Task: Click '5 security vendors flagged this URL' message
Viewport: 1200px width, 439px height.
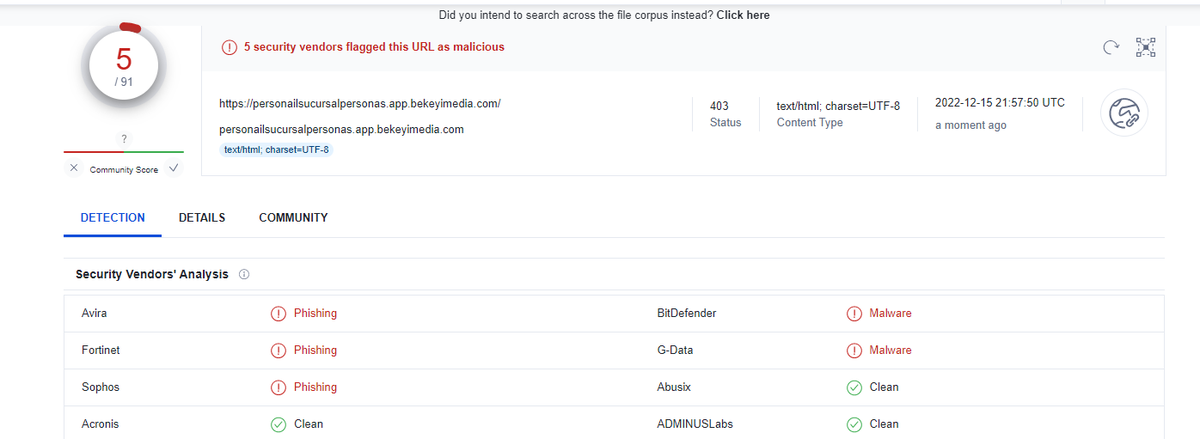Action: coord(374,47)
